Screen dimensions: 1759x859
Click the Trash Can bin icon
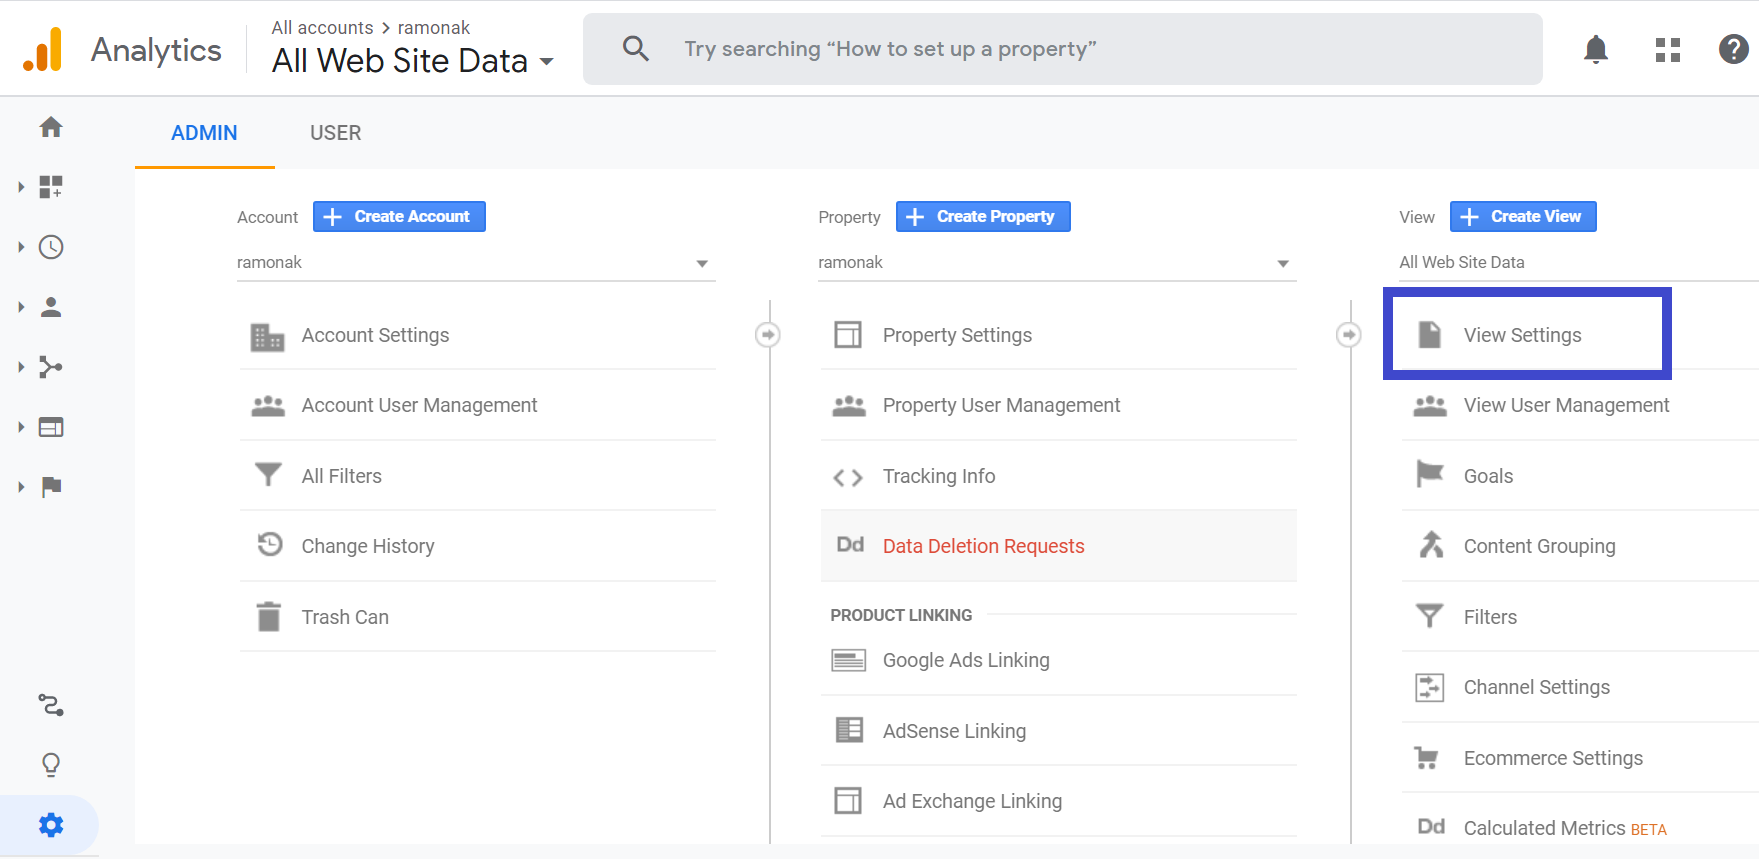pyautogui.click(x=268, y=616)
